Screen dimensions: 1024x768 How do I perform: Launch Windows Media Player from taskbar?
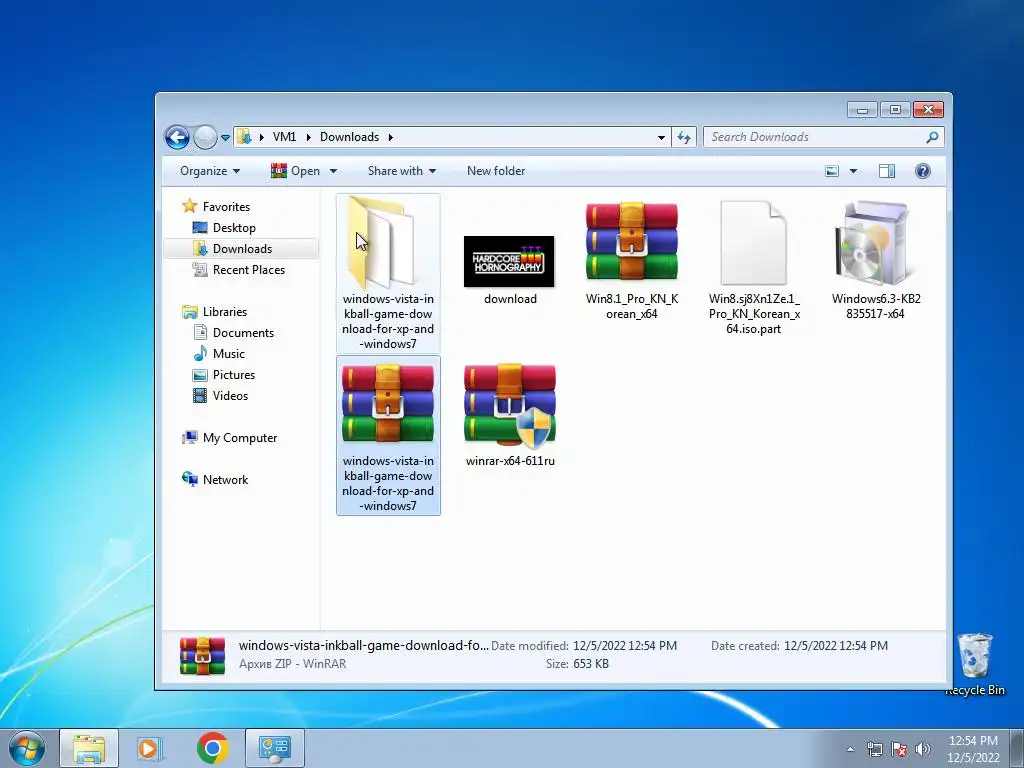150,748
